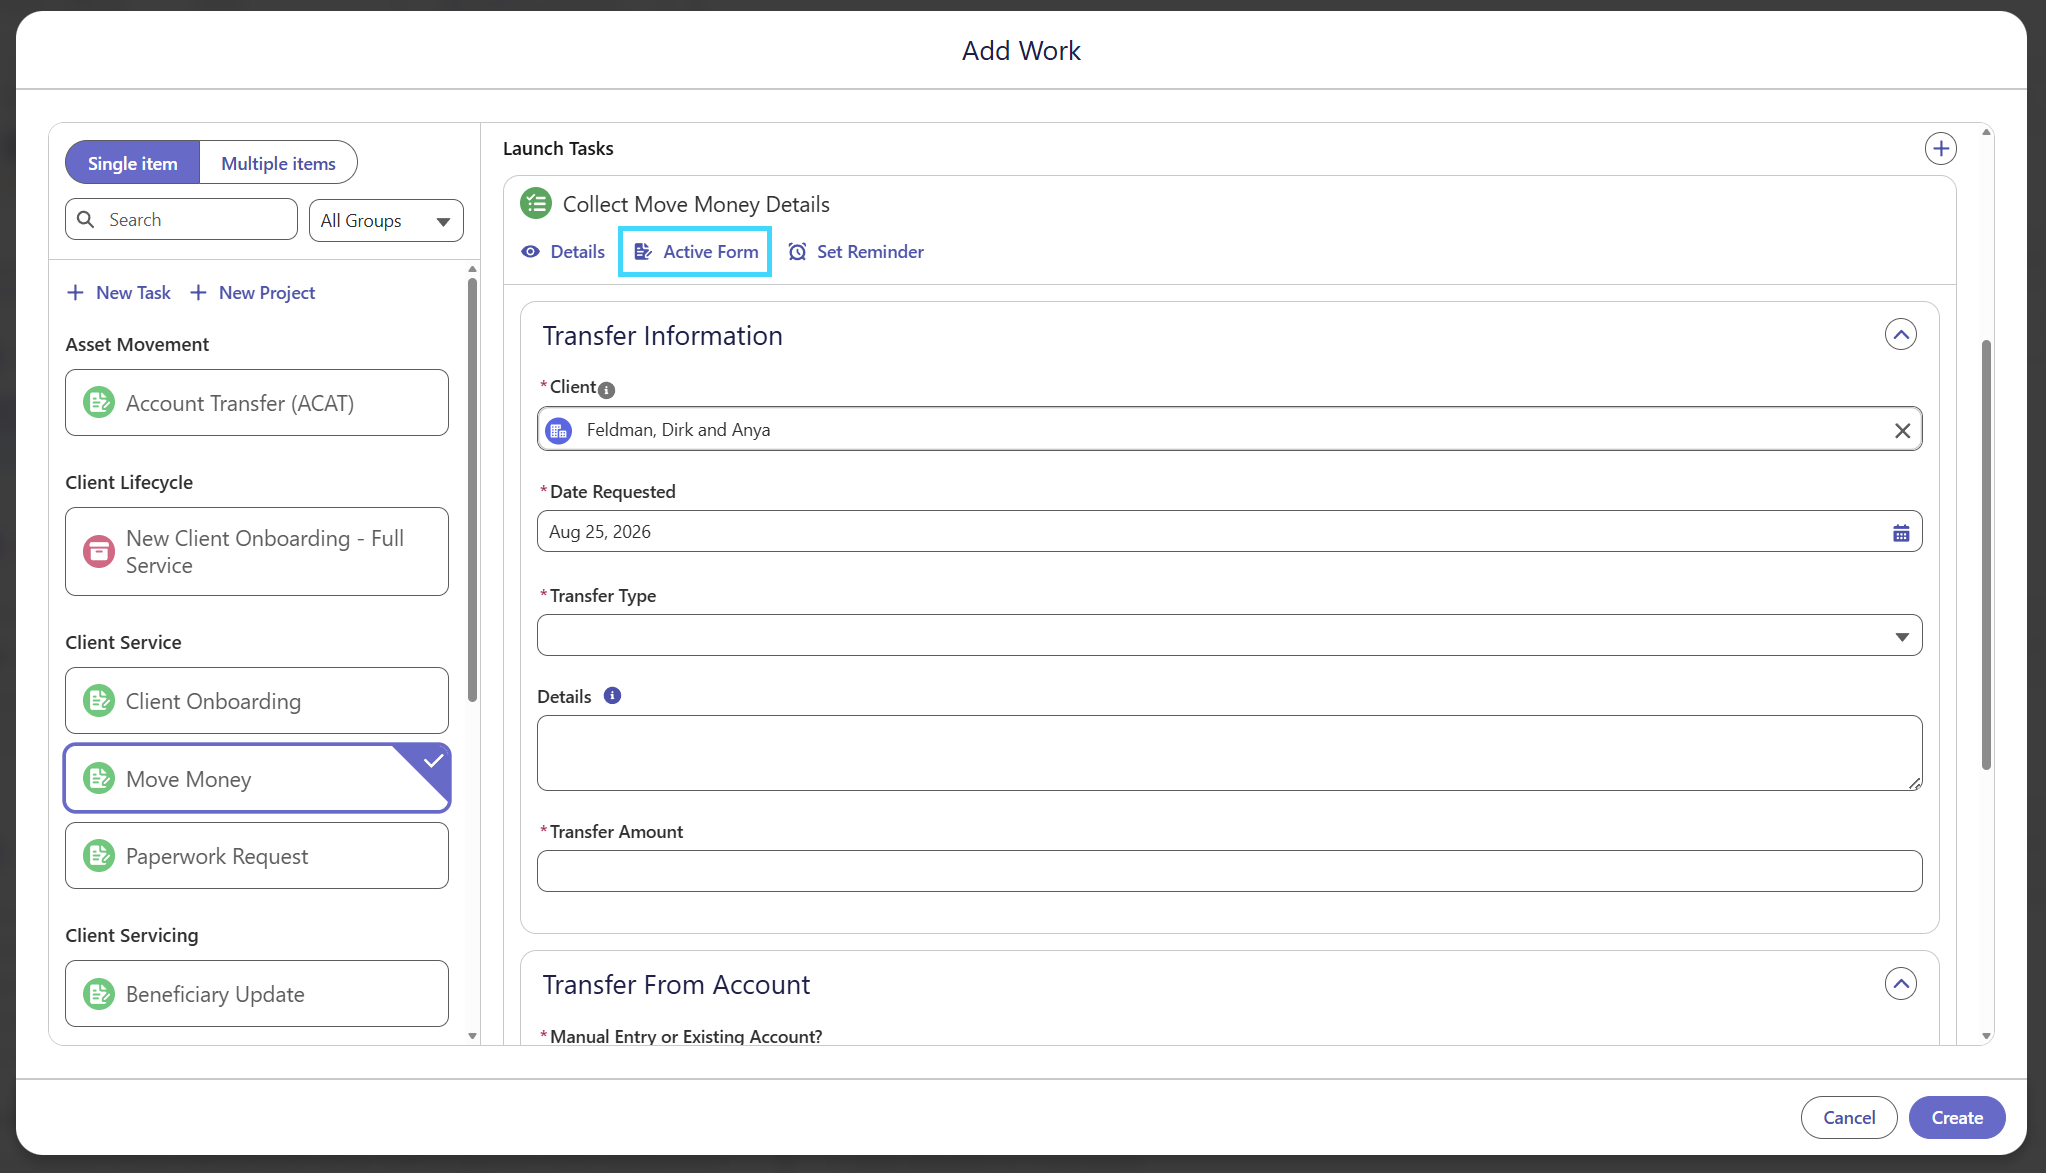Select the Client Onboarding template

[257, 701]
